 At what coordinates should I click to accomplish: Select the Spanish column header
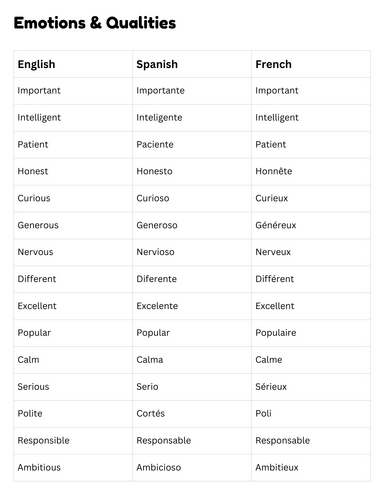pos(157,64)
